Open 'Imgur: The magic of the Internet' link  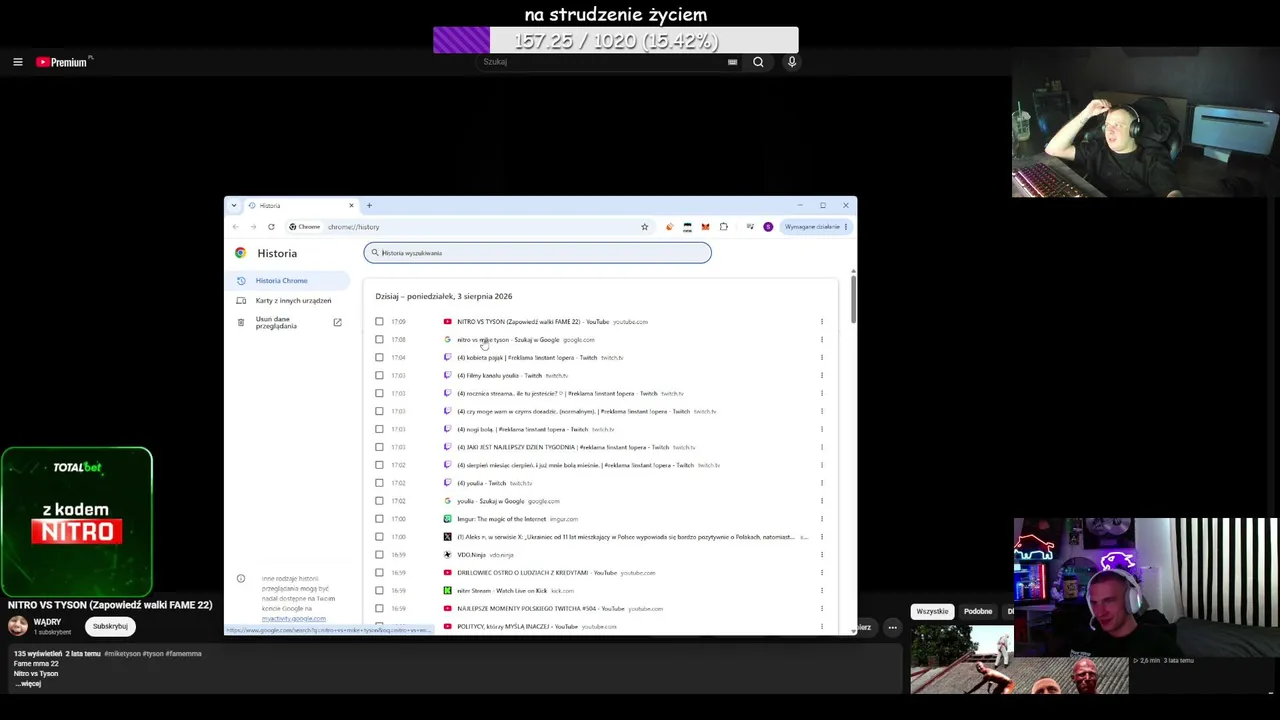pos(501,519)
